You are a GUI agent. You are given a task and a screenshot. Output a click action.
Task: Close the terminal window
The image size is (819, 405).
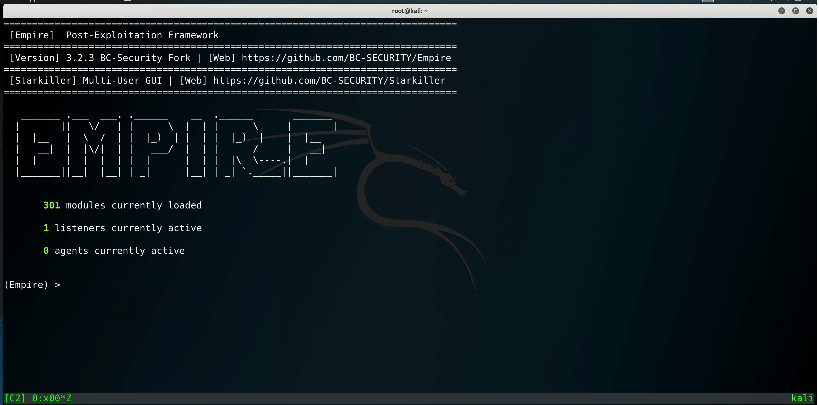tap(809, 10)
